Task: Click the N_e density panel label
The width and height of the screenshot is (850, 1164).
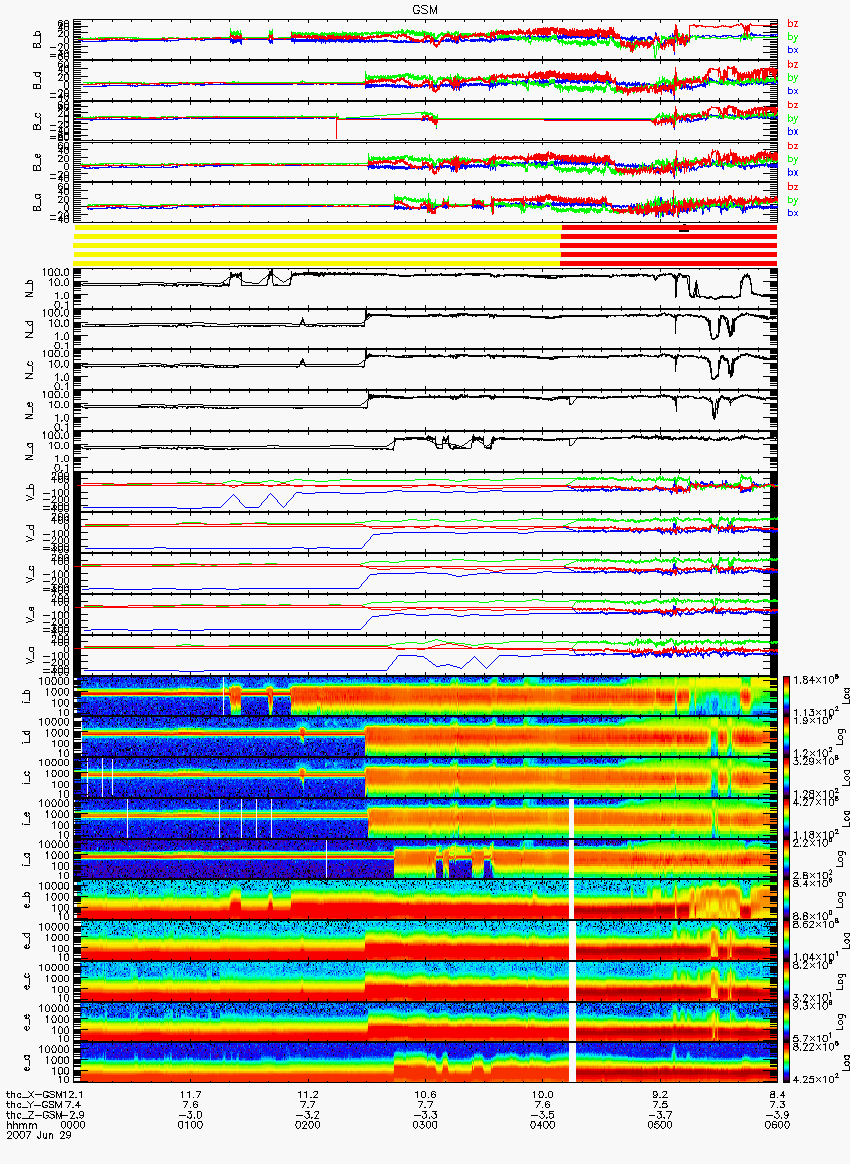Action: [30, 410]
